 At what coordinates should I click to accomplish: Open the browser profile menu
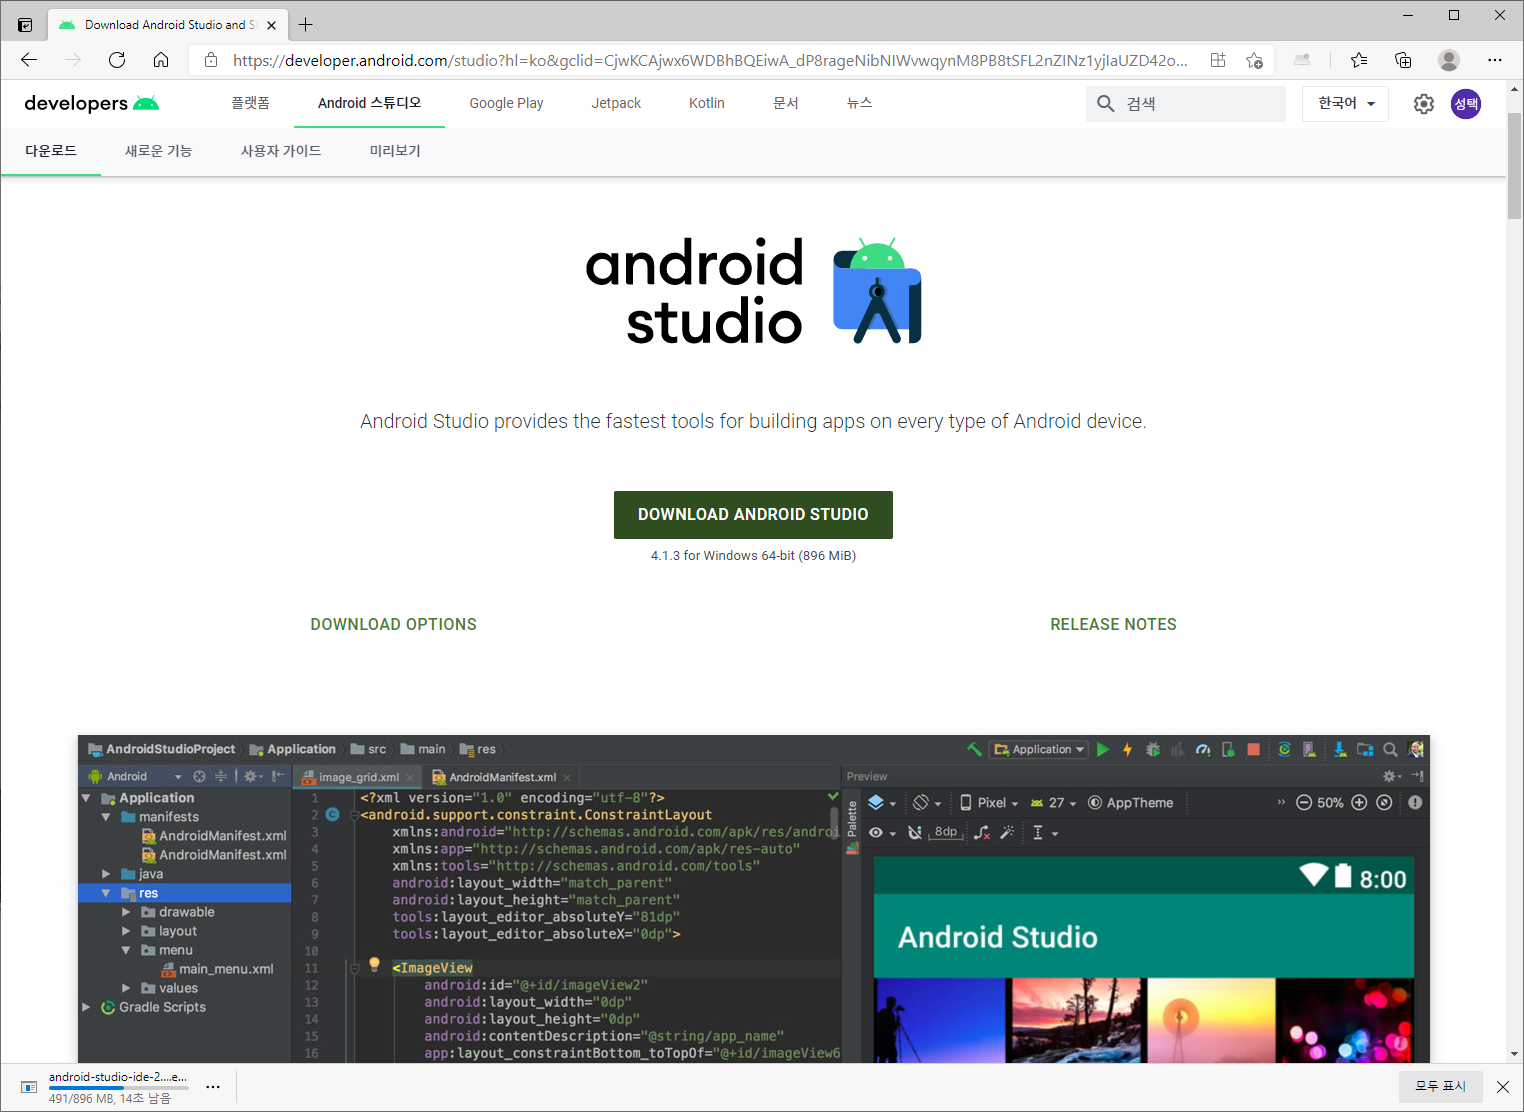coord(1448,60)
